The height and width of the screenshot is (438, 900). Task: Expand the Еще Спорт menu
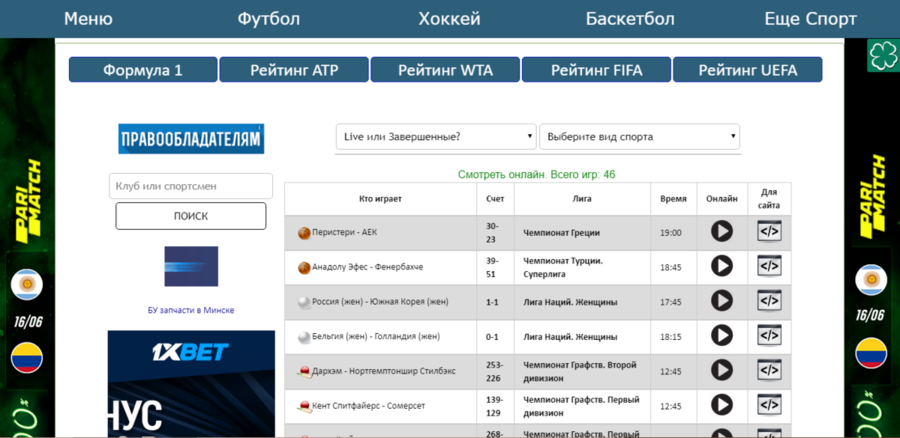click(810, 19)
